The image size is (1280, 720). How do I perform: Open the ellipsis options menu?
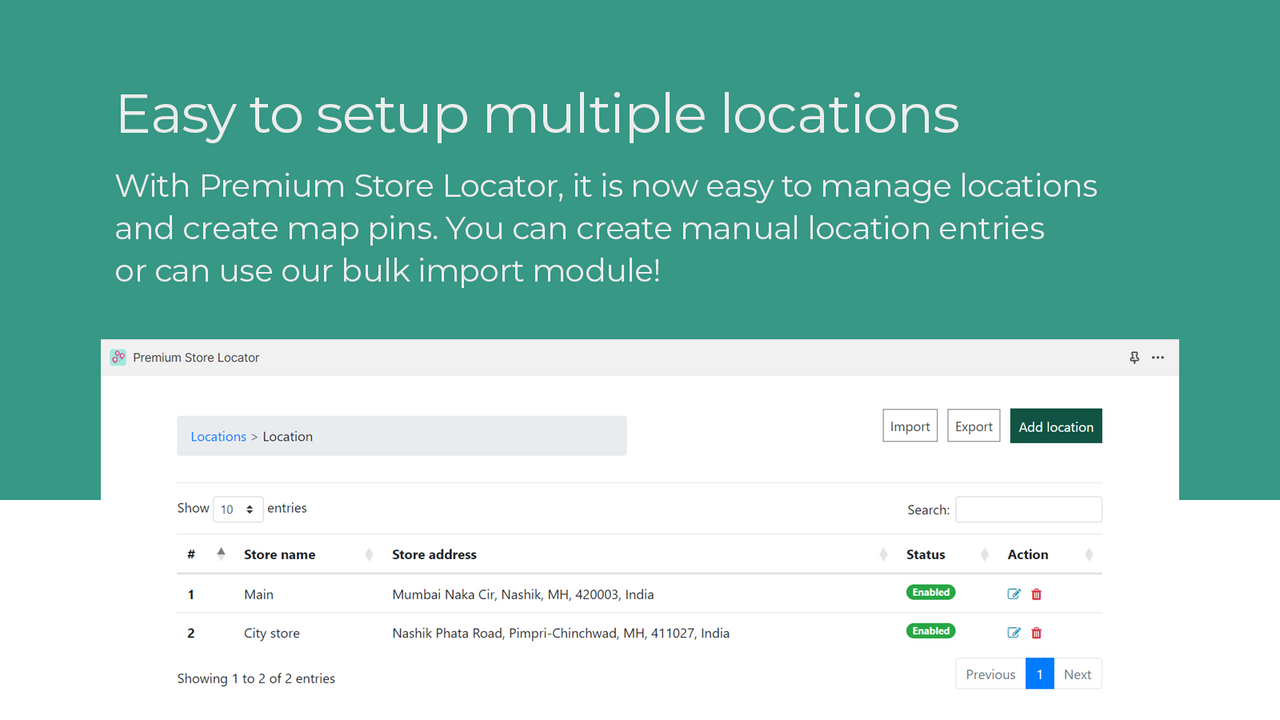(1158, 357)
